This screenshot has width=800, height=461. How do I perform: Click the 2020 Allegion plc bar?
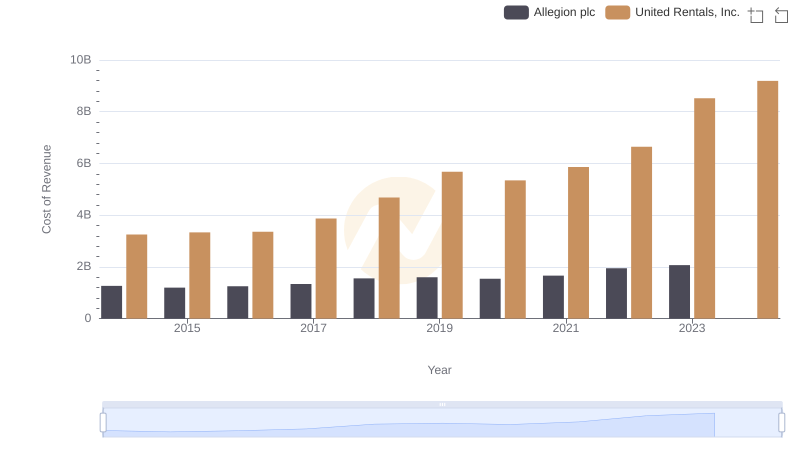point(490,299)
